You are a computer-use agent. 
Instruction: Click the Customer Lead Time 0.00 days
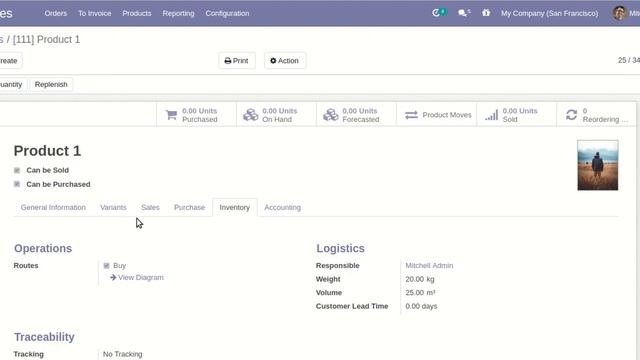pos(421,306)
